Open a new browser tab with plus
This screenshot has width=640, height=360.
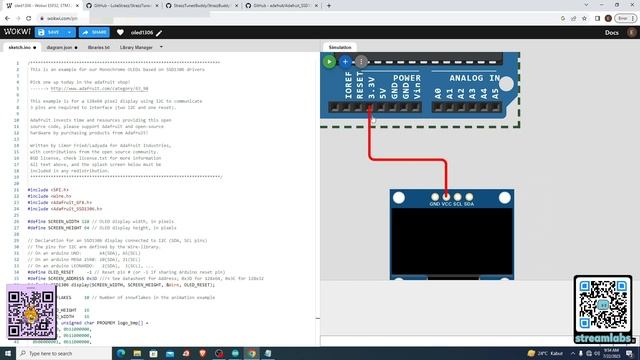329,6
